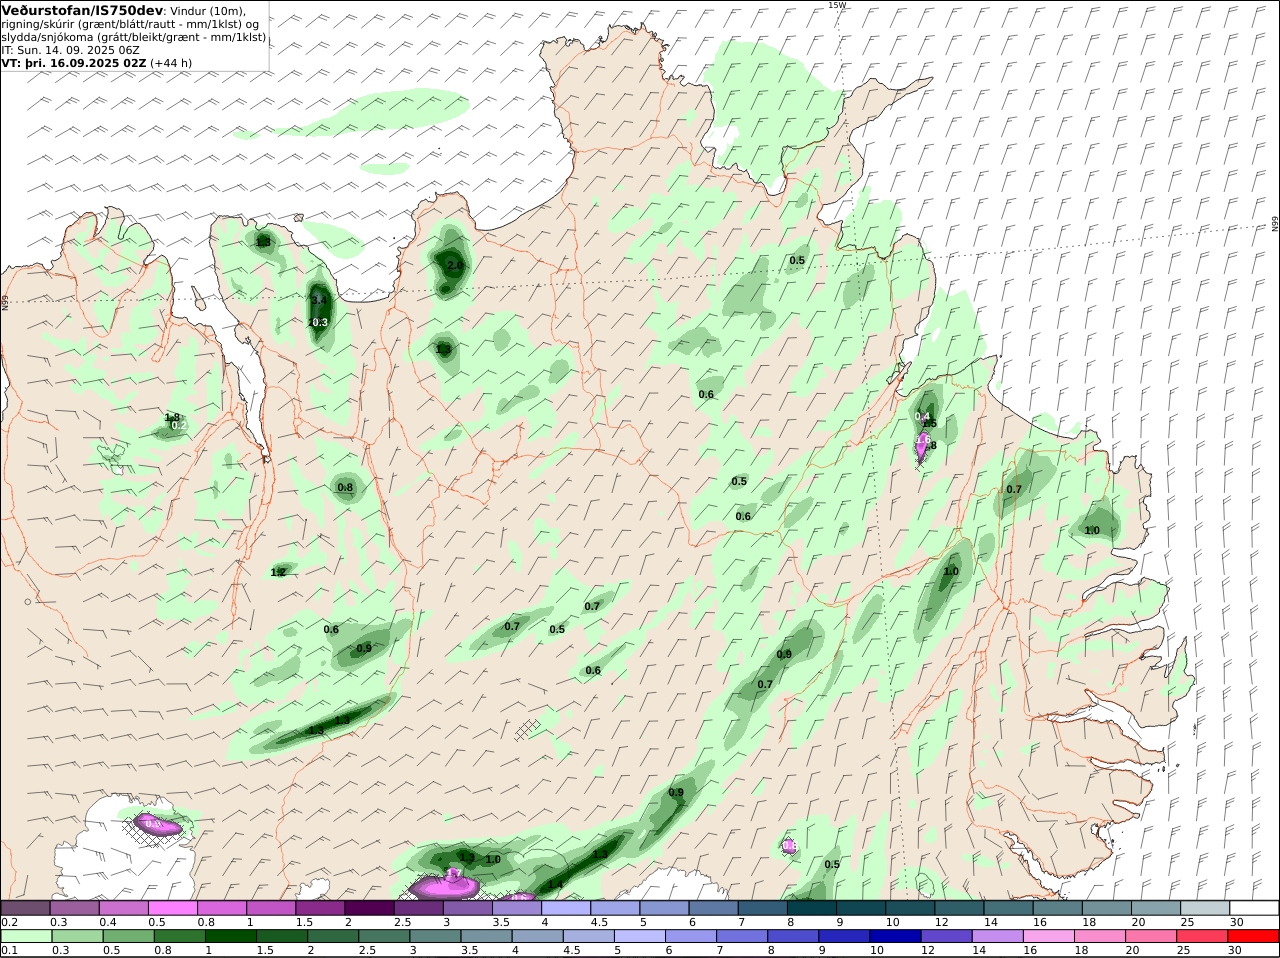Click the '(+44 h)' forecast offset text

click(x=171, y=63)
